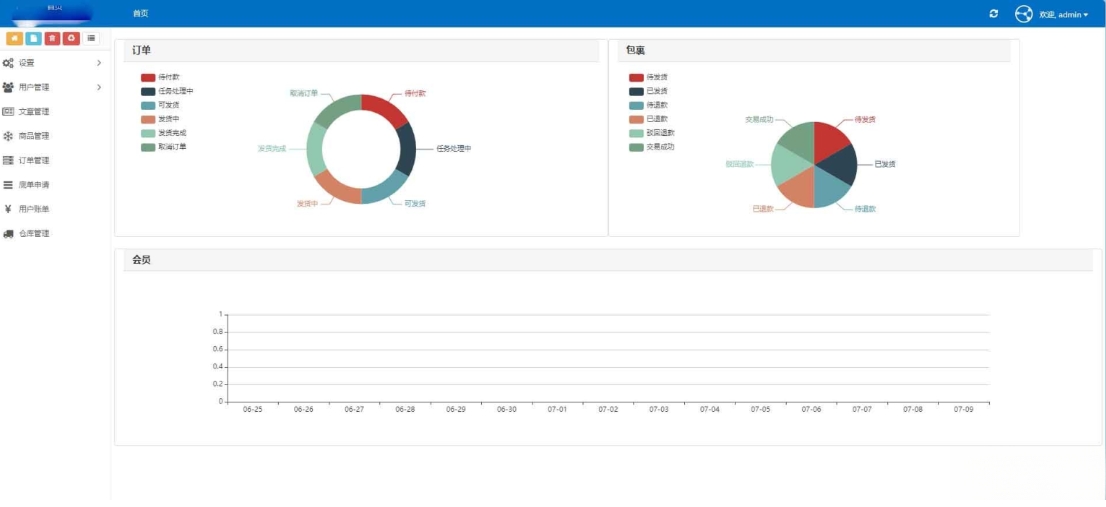This screenshot has width=1106, height=507.
Task: Expand the 用户管理 sidebar menu chevron
Action: (98, 87)
